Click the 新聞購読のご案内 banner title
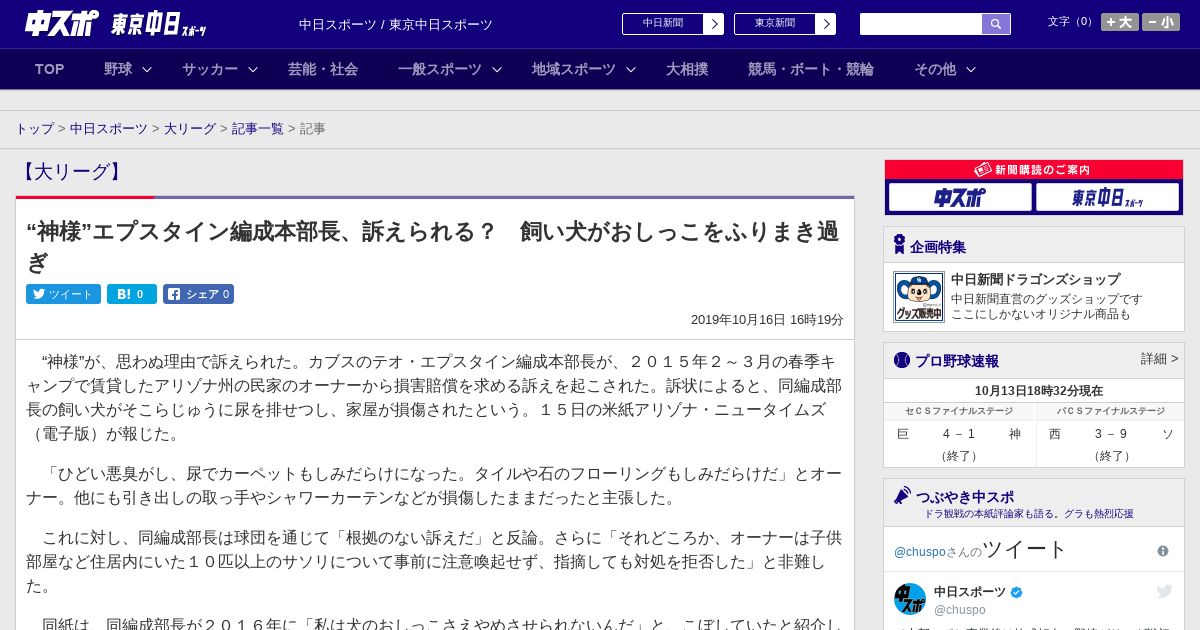The width and height of the screenshot is (1200, 630). click(1033, 170)
